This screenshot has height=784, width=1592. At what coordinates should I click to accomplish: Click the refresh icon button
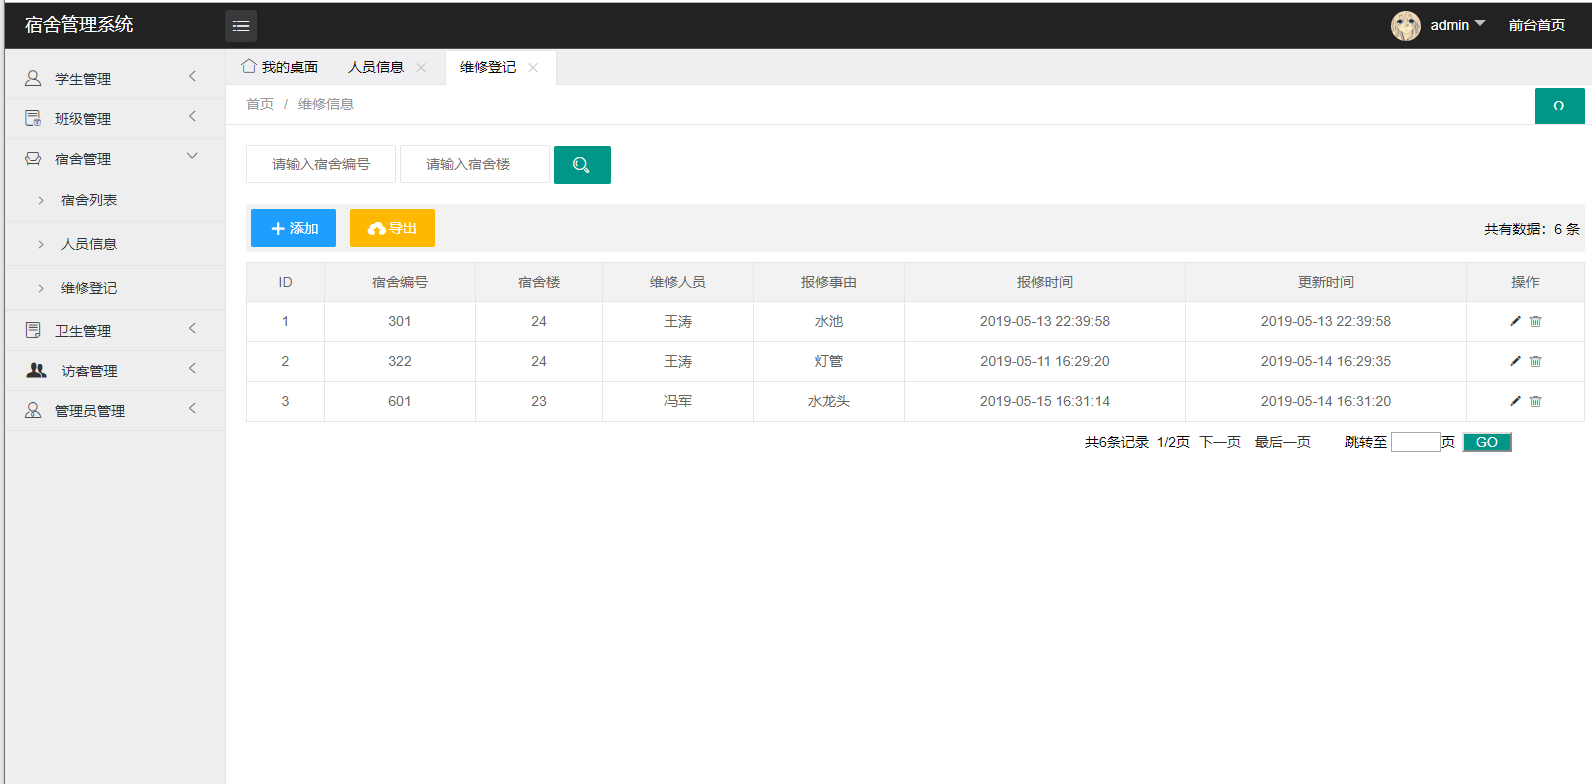(1559, 106)
